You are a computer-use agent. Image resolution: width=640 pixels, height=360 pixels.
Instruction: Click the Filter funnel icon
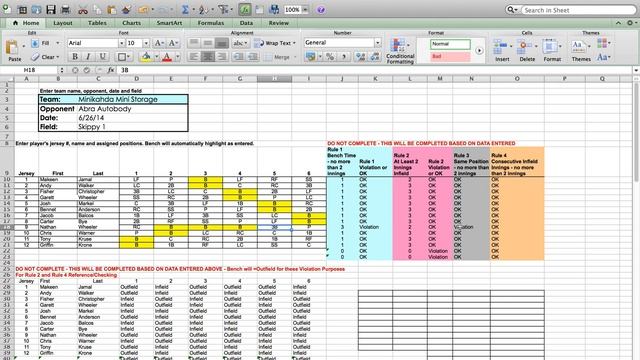coord(223,9)
